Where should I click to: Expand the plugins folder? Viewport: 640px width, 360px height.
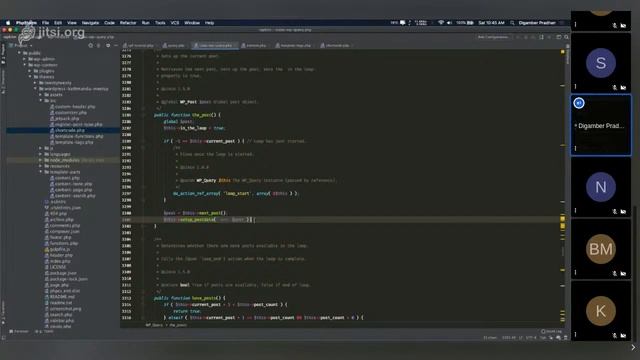pyautogui.click(x=30, y=71)
